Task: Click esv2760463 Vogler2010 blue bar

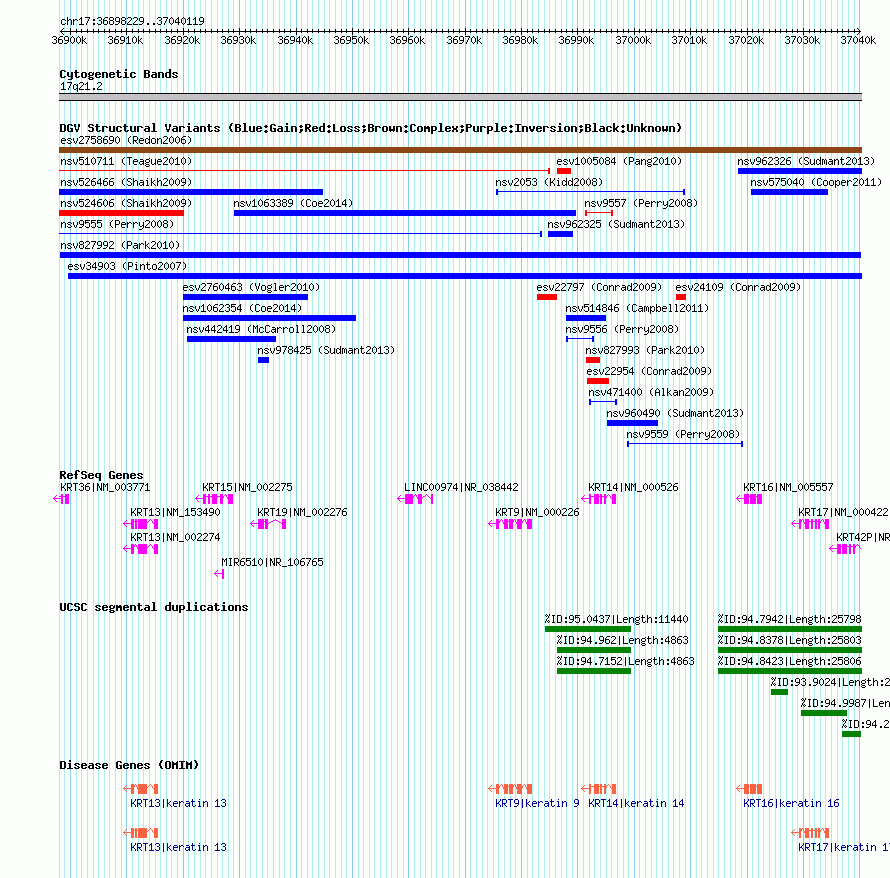Action: [x=245, y=297]
